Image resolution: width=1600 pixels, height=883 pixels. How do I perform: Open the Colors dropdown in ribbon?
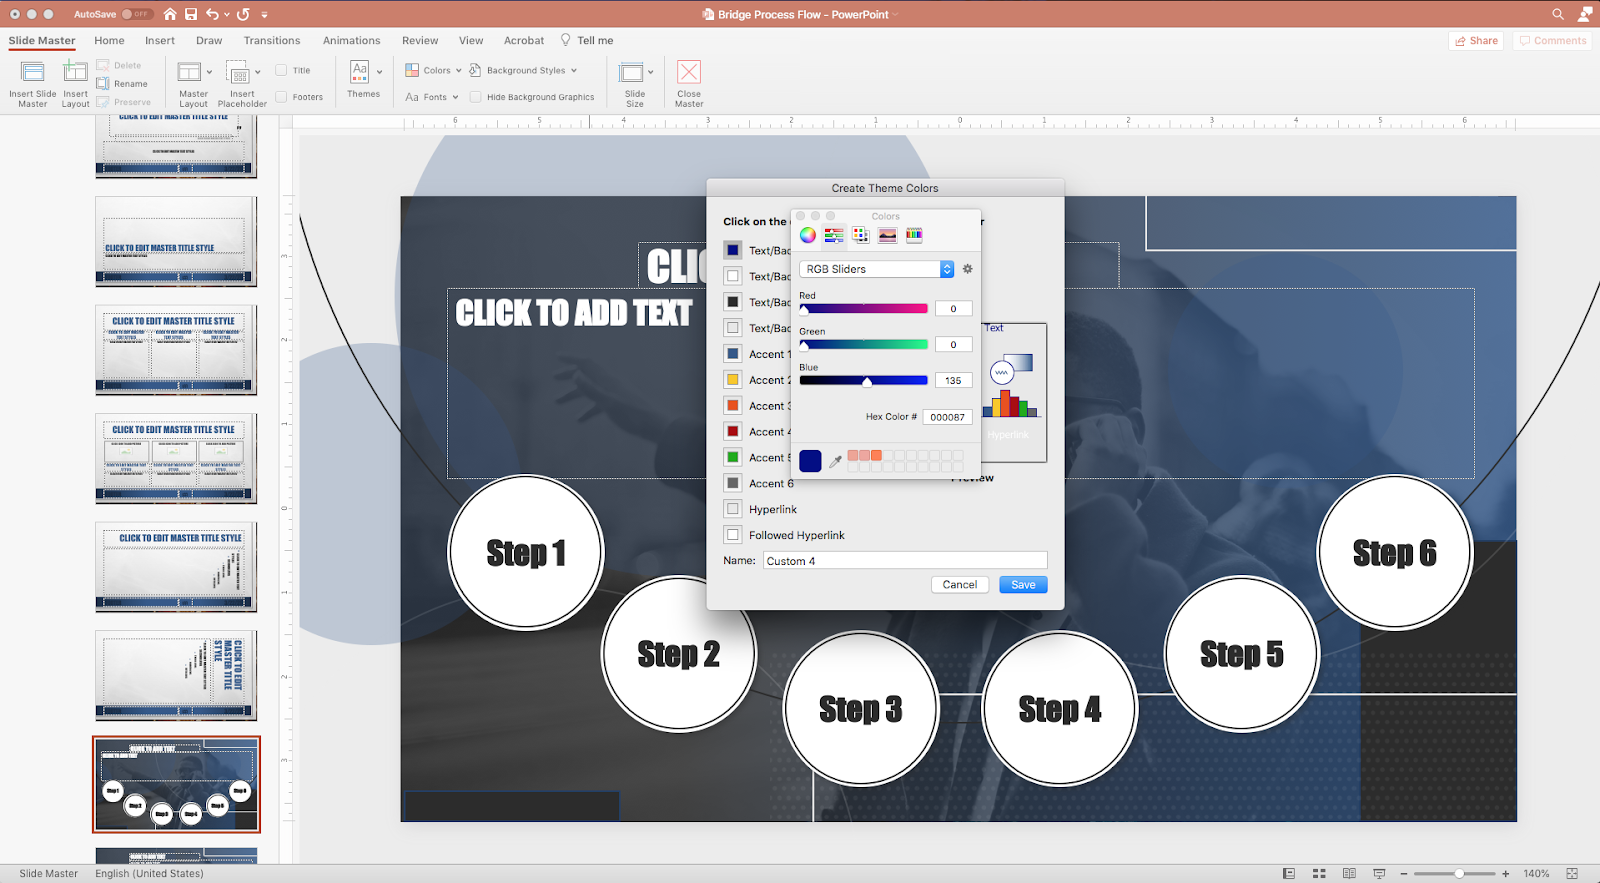[x=433, y=70]
